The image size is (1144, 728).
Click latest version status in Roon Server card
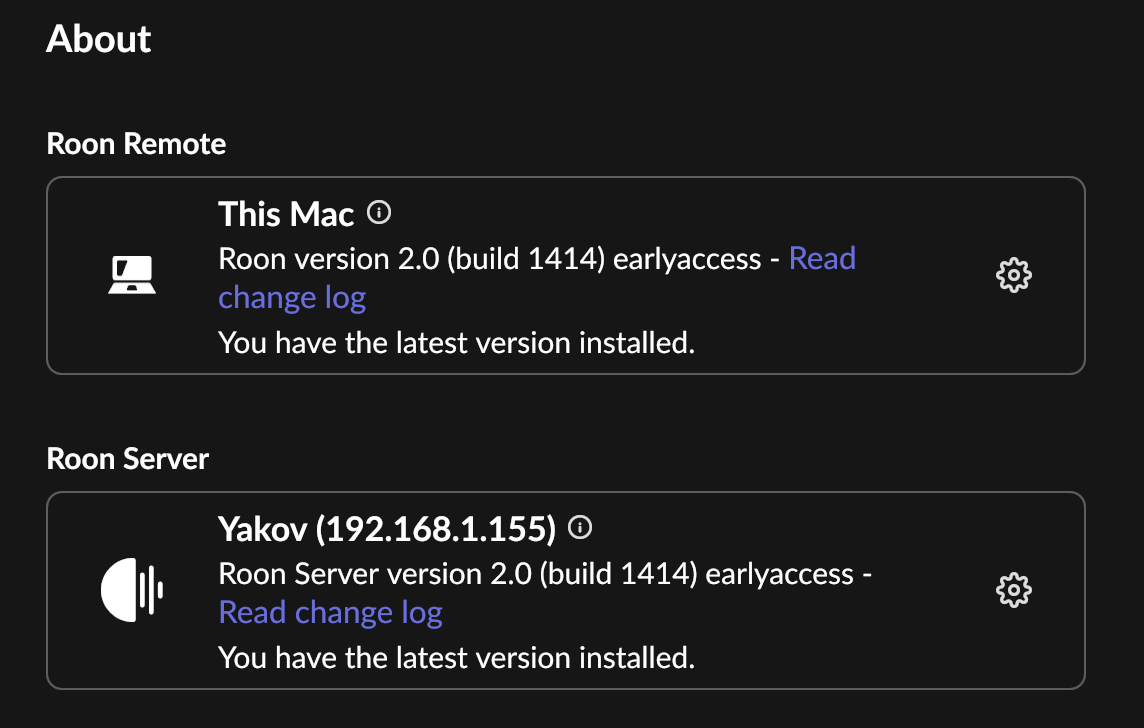457,658
